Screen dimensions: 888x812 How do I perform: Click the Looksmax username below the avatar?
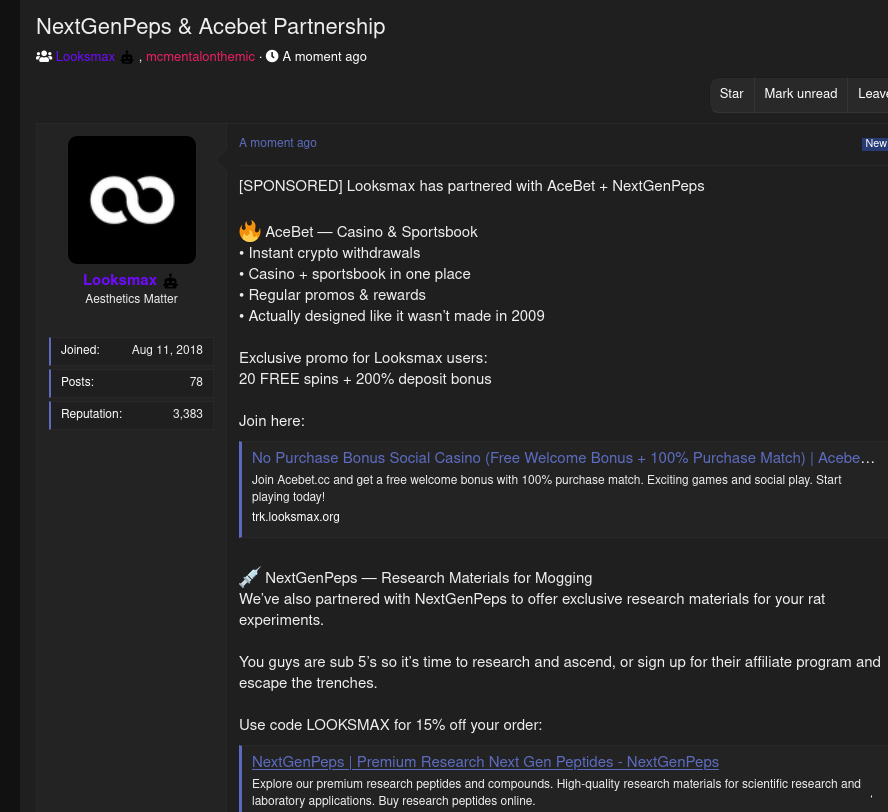click(x=120, y=280)
